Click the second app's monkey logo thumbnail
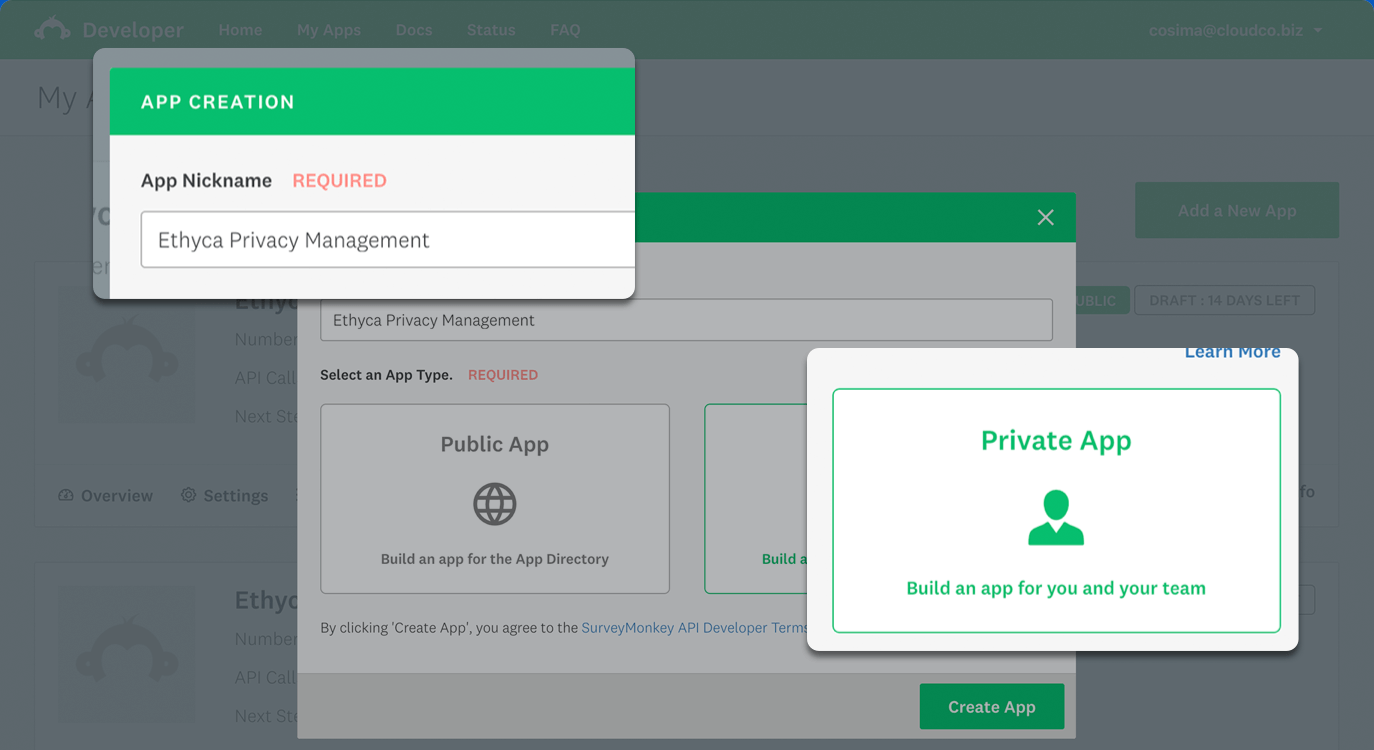This screenshot has height=750, width=1374. (x=127, y=655)
